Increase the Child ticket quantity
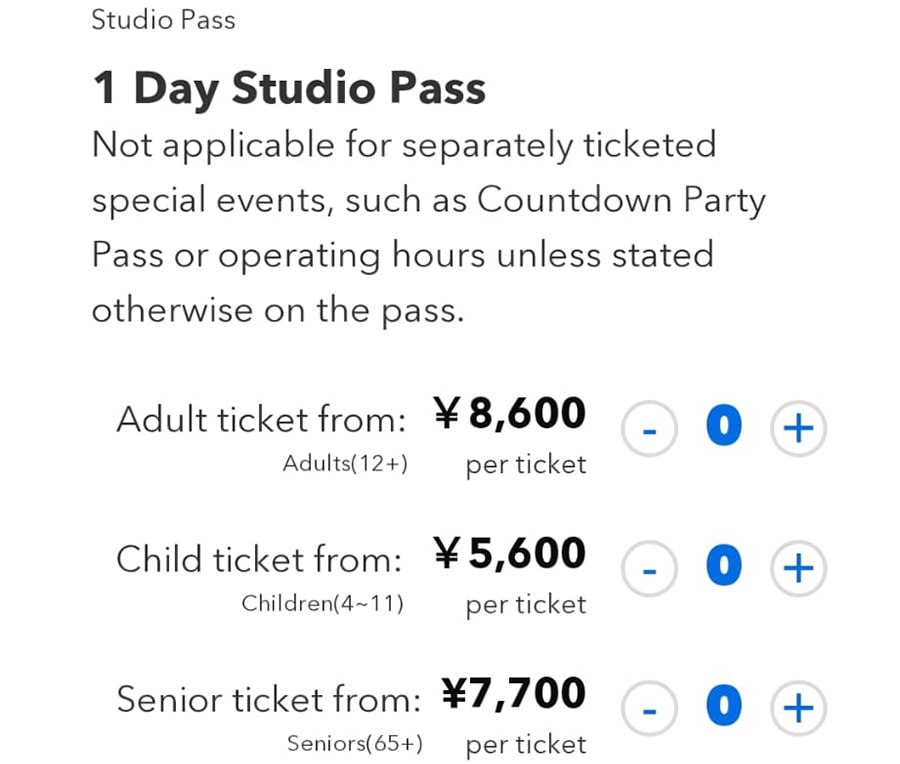This screenshot has width=900, height=764. (798, 568)
